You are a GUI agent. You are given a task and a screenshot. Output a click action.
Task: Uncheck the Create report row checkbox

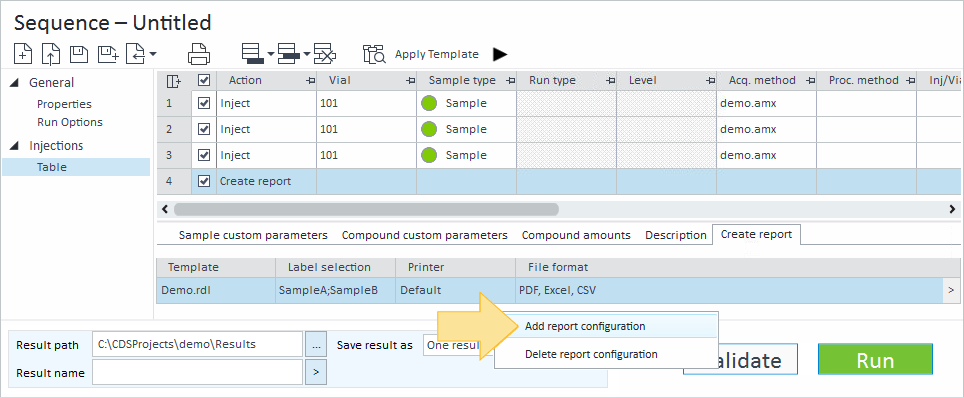pos(204,181)
